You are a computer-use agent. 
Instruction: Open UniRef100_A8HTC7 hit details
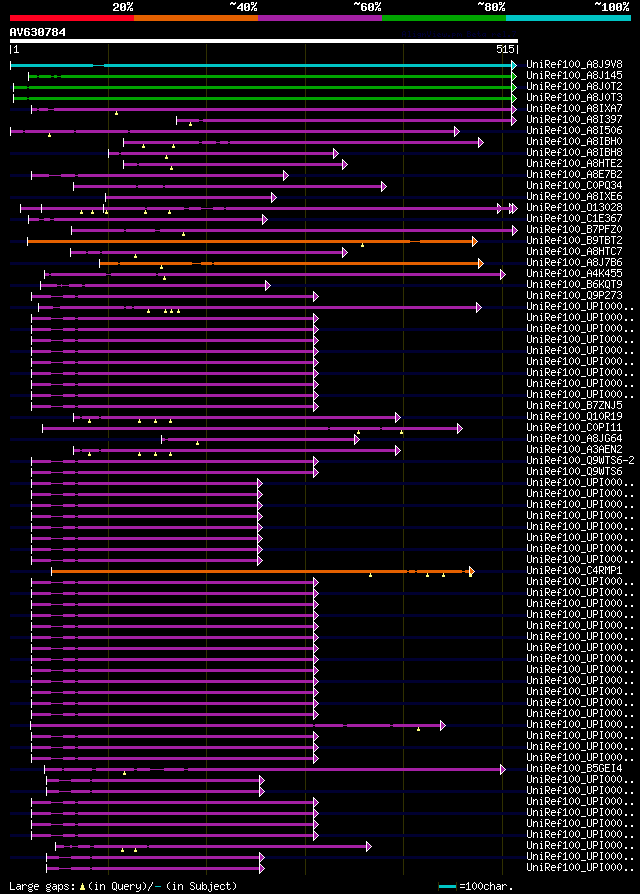coord(574,251)
